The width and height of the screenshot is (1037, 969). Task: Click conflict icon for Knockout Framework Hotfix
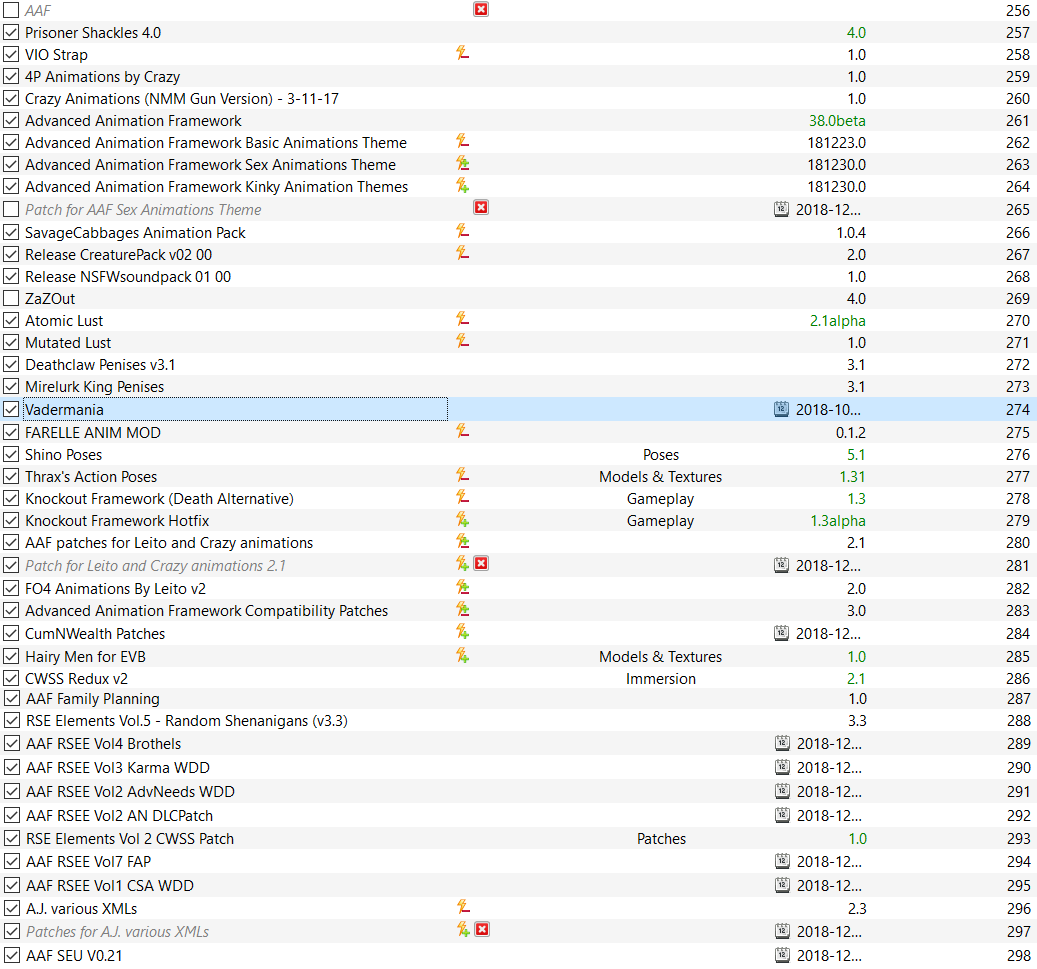462,519
